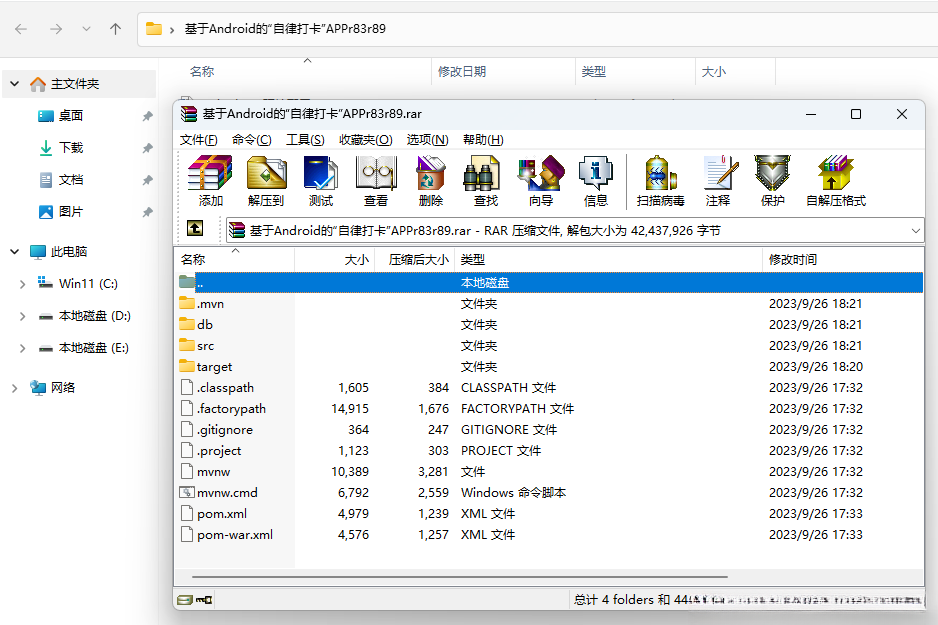Select the target folder

tap(549, 367)
